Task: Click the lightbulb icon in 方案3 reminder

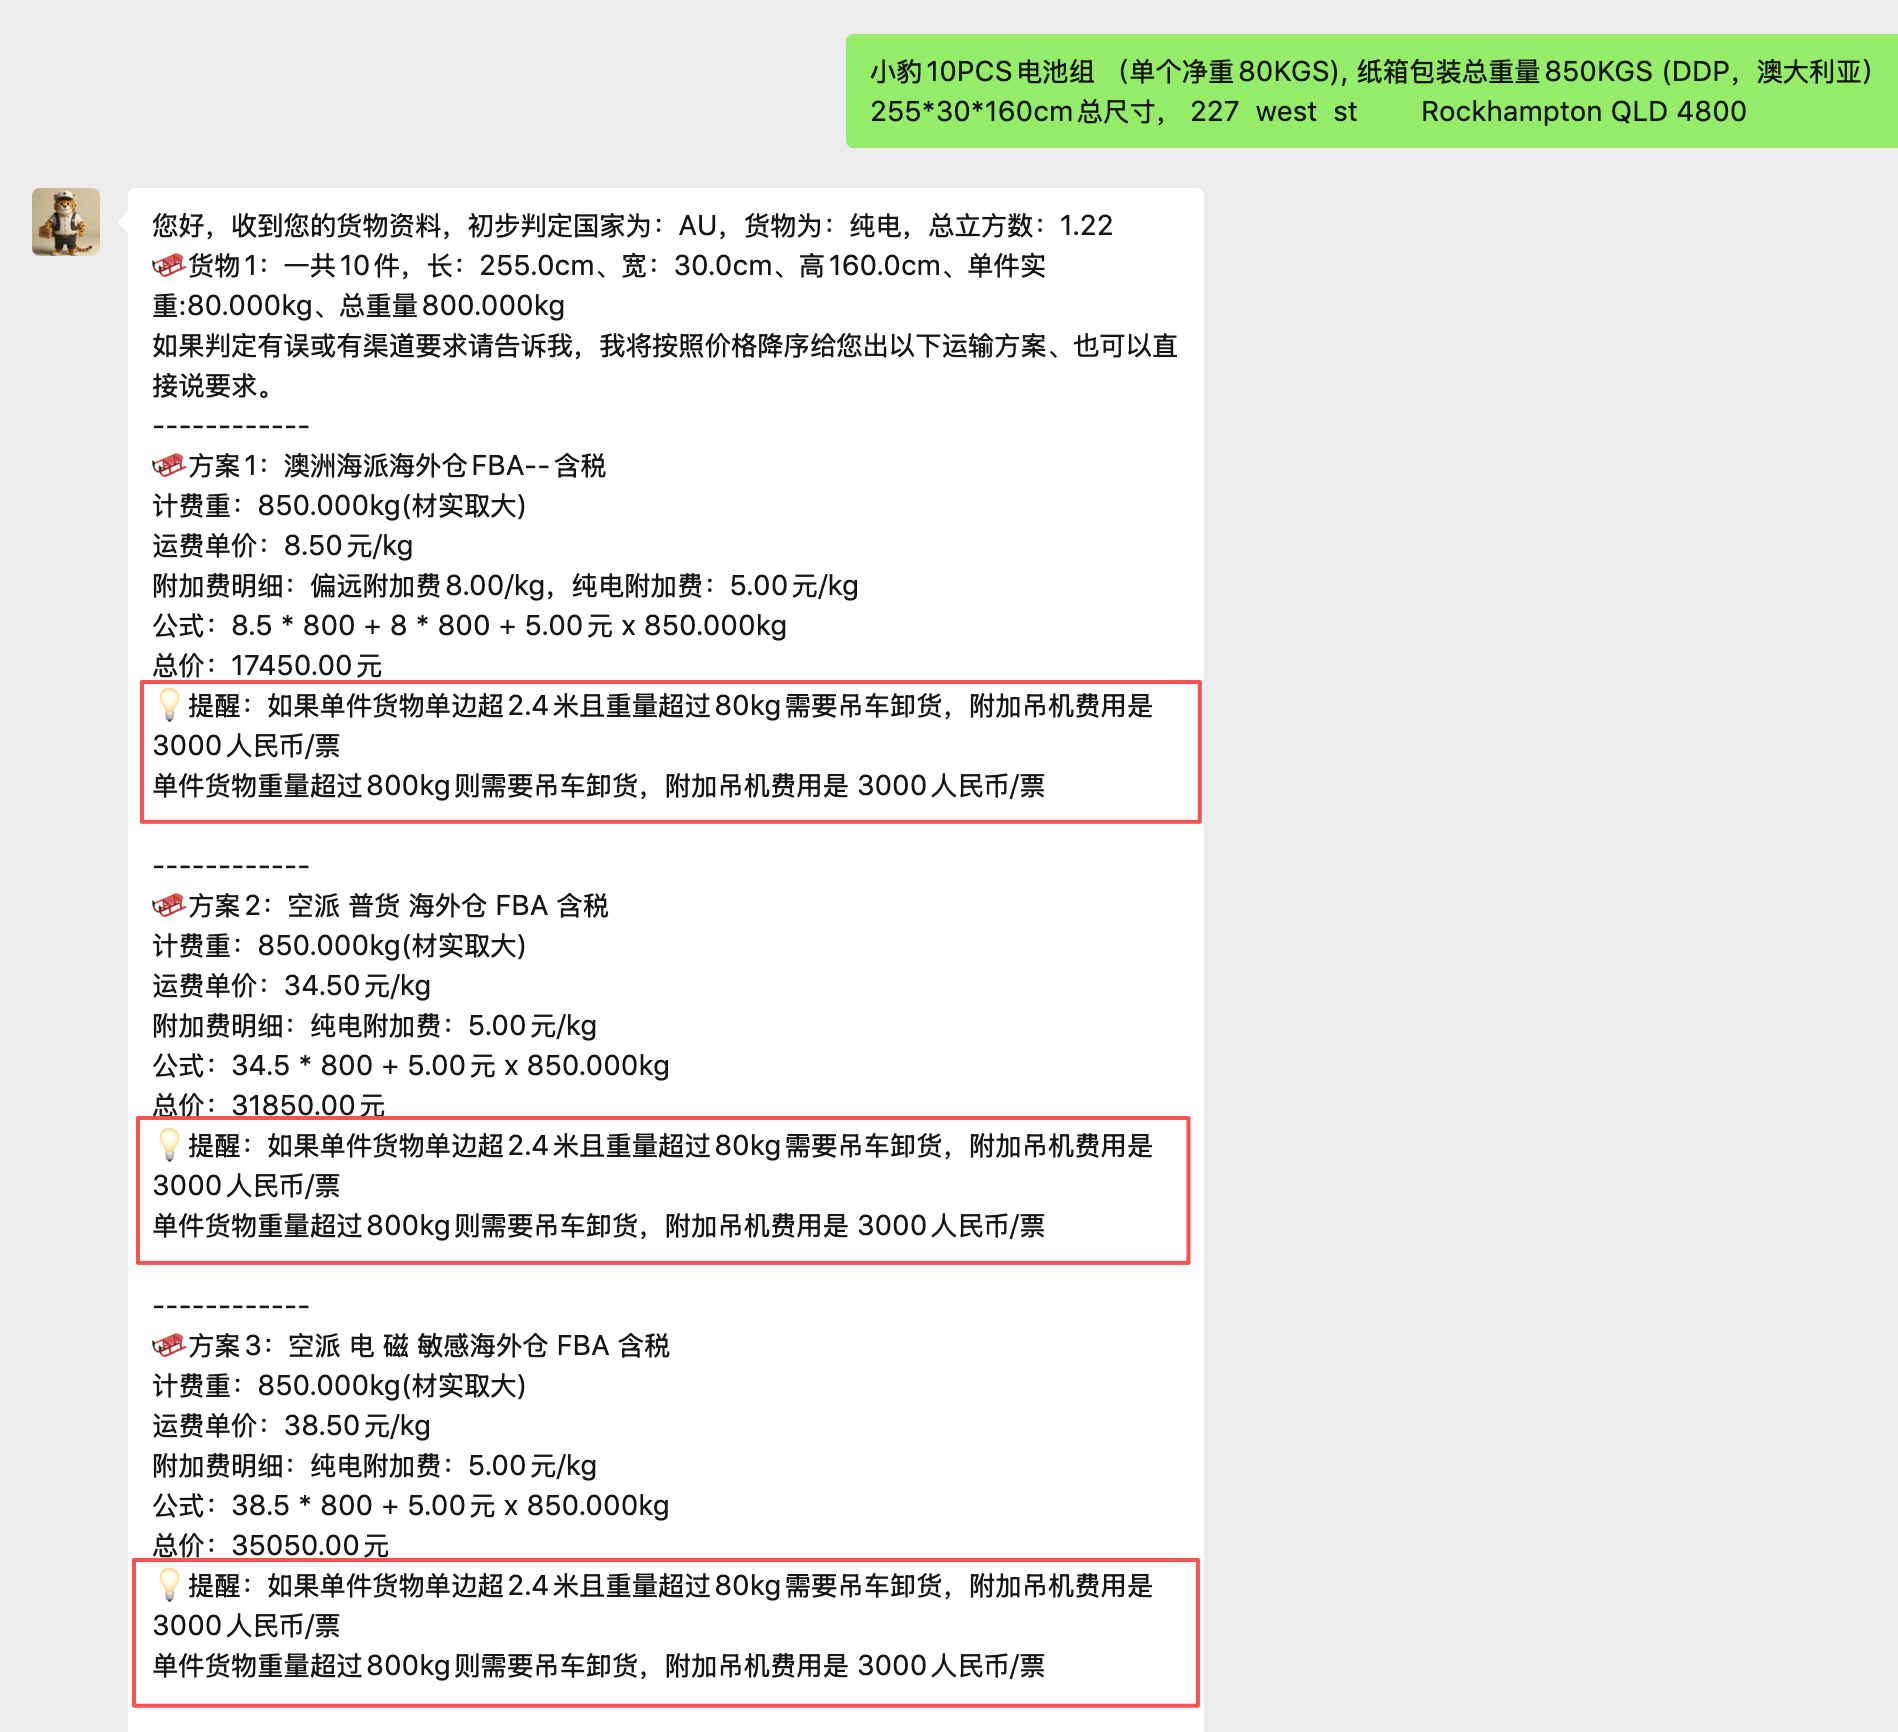Action: 169,1585
